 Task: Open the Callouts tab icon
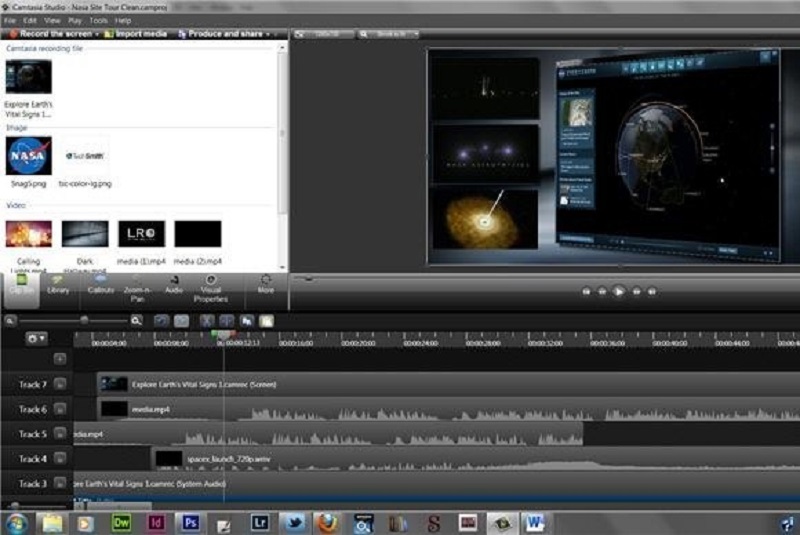tap(101, 285)
